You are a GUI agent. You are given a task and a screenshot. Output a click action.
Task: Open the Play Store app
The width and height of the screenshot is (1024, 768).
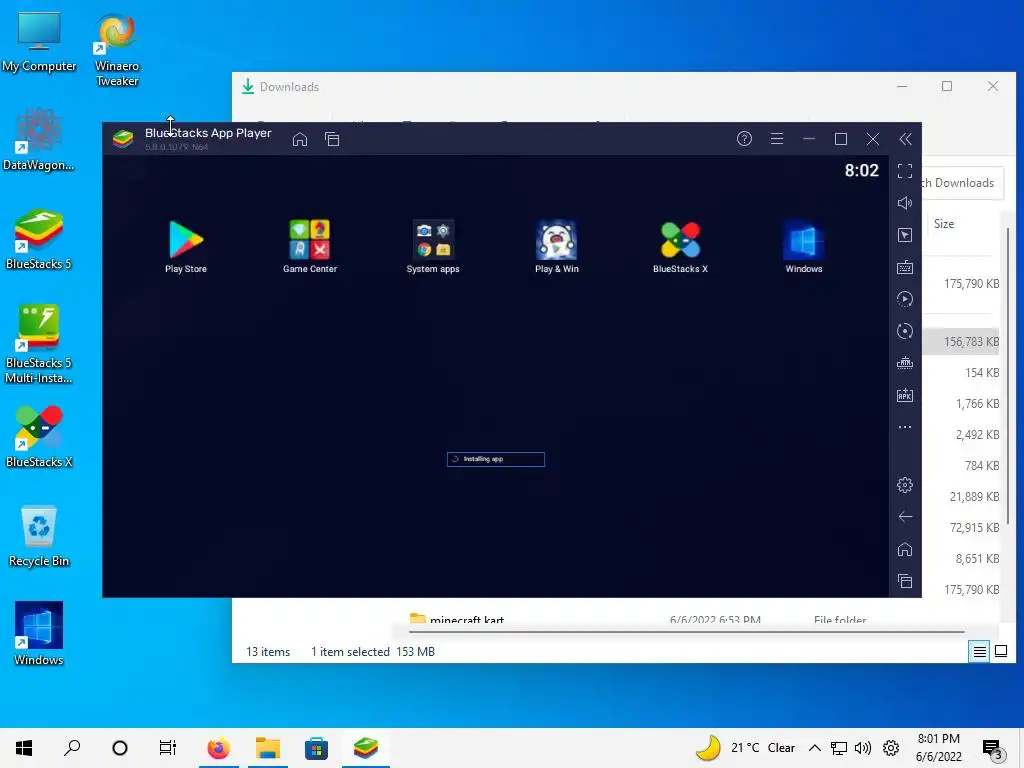185,246
